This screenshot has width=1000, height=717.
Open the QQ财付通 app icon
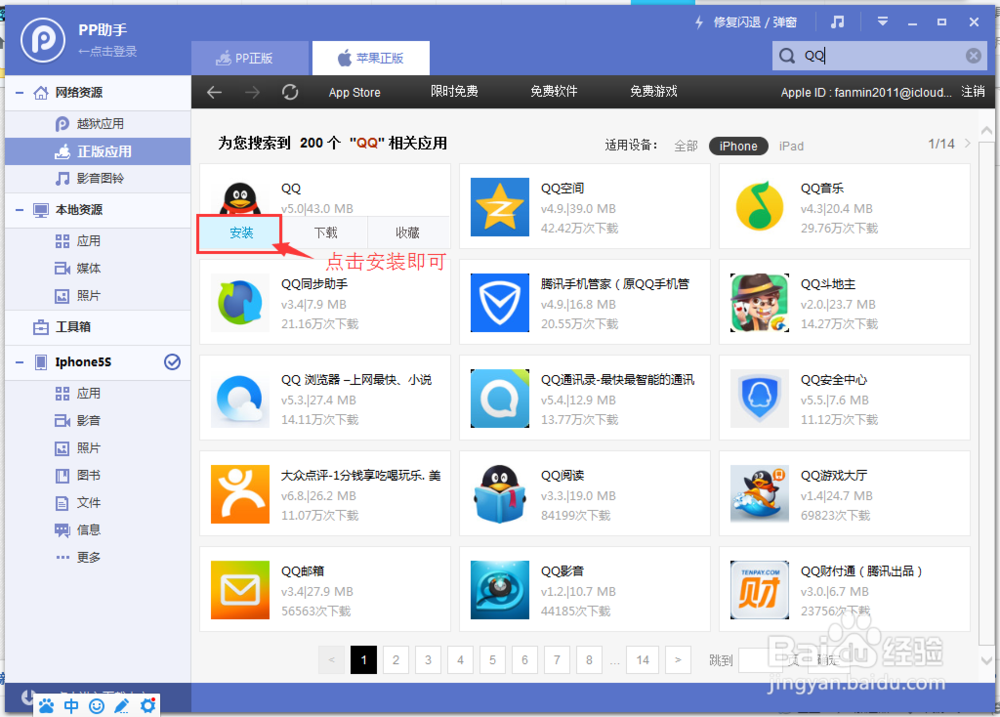pyautogui.click(x=760, y=590)
